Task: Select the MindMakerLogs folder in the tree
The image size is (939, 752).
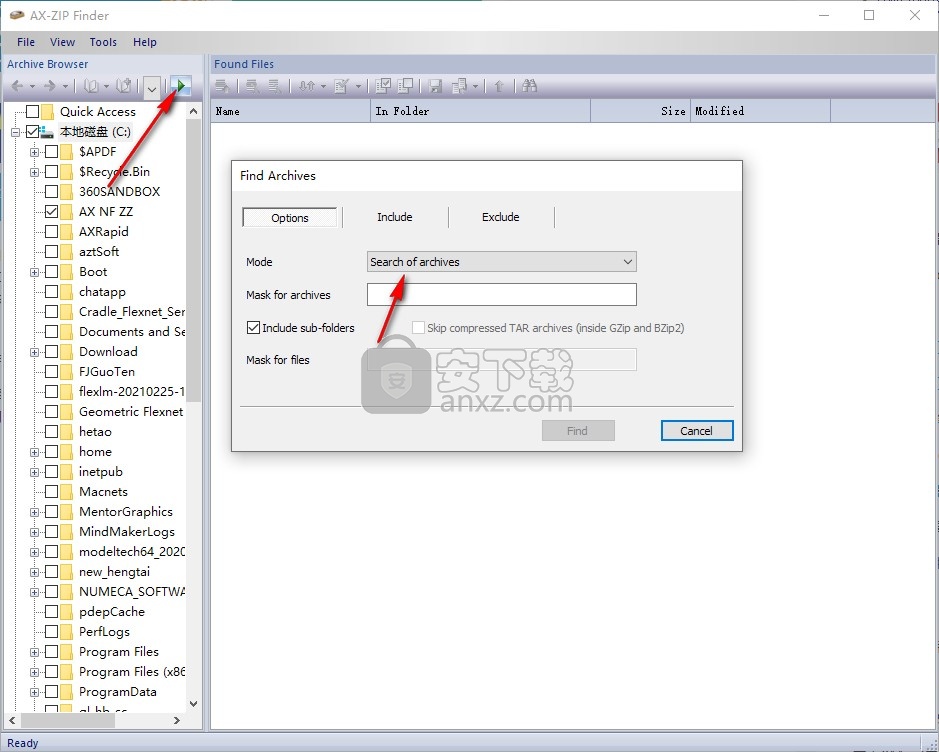Action: 127,532
